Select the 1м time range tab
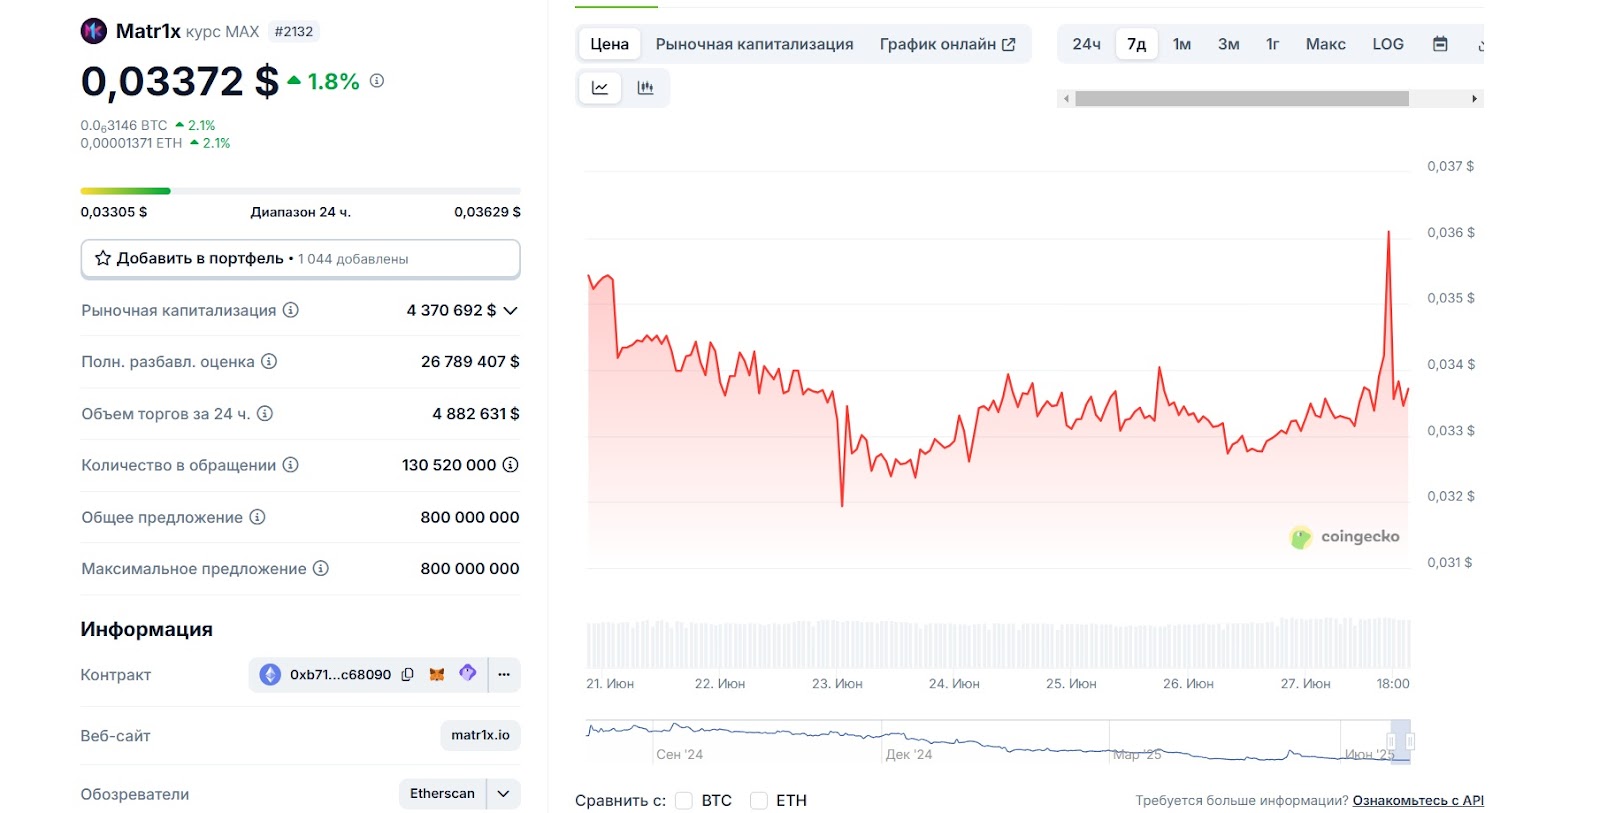 1182,44
